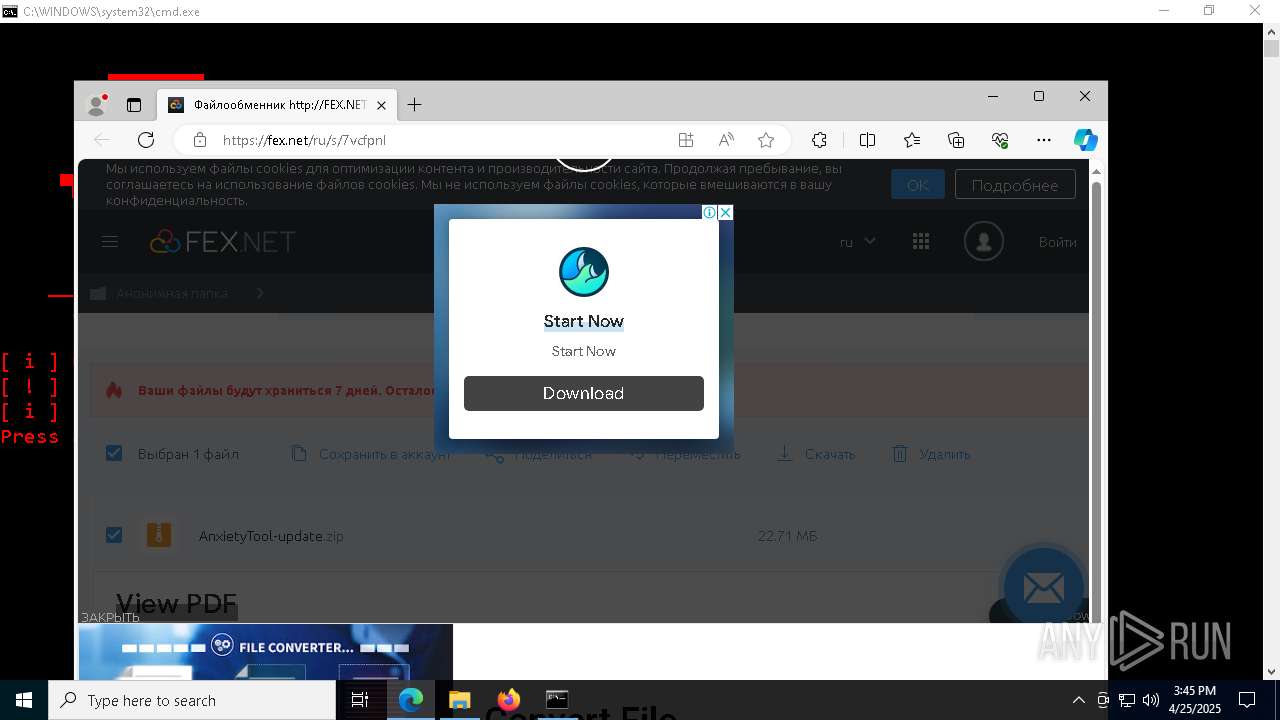
Task: Click the Войти login link
Action: [x=1057, y=242]
